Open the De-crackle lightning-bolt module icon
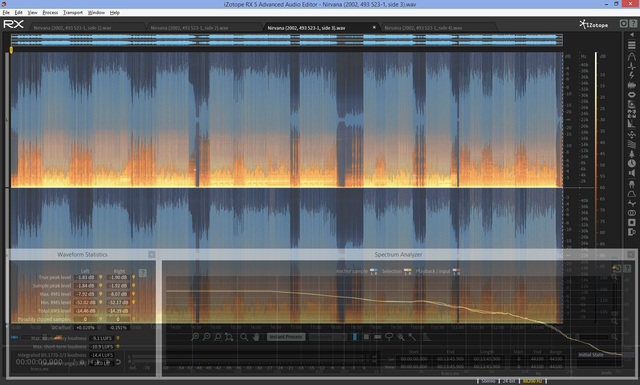Image resolution: width=640 pixels, height=385 pixels. (x=631, y=76)
